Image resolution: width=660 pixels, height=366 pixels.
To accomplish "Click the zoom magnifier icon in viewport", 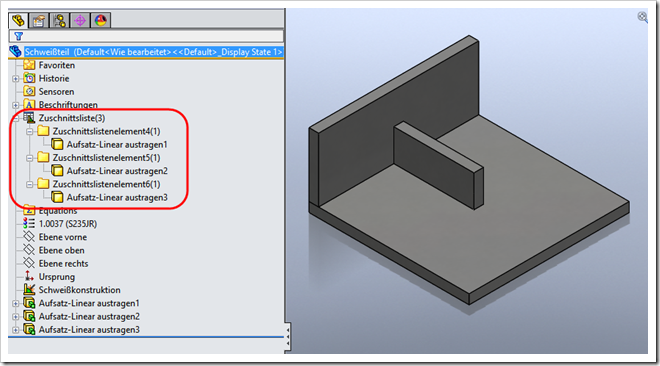I will [x=642, y=17].
